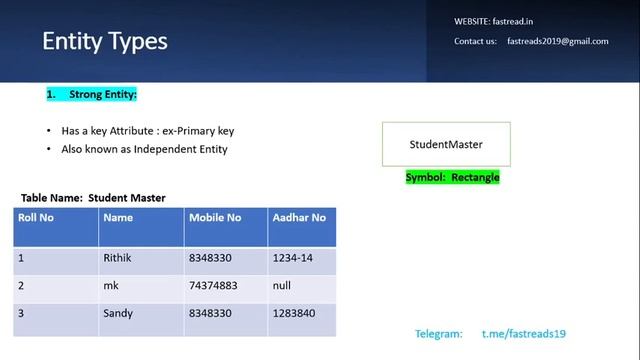The height and width of the screenshot is (360, 640).
Task: Click the StudentMaster rectangle shape
Action: [446, 144]
